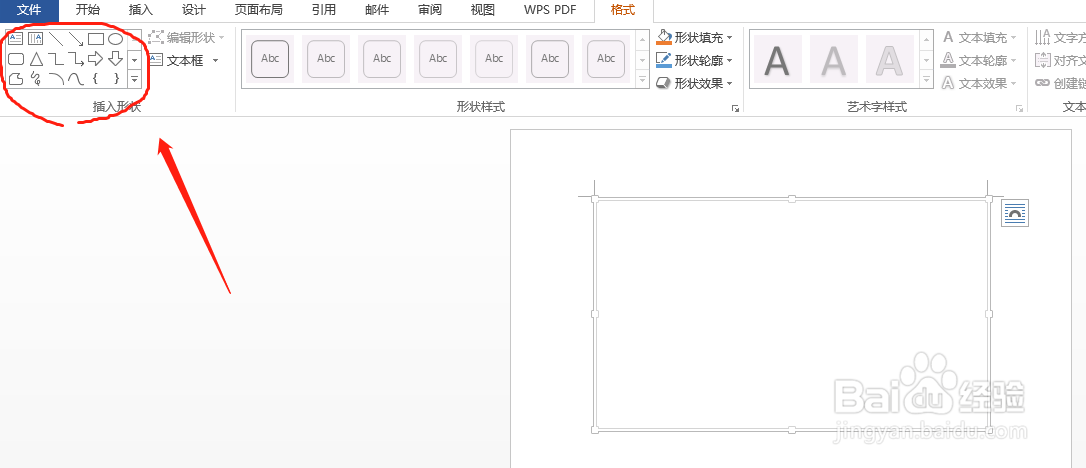Switch to the 邮件 tab
This screenshot has width=1086, height=468.
pyautogui.click(x=377, y=10)
